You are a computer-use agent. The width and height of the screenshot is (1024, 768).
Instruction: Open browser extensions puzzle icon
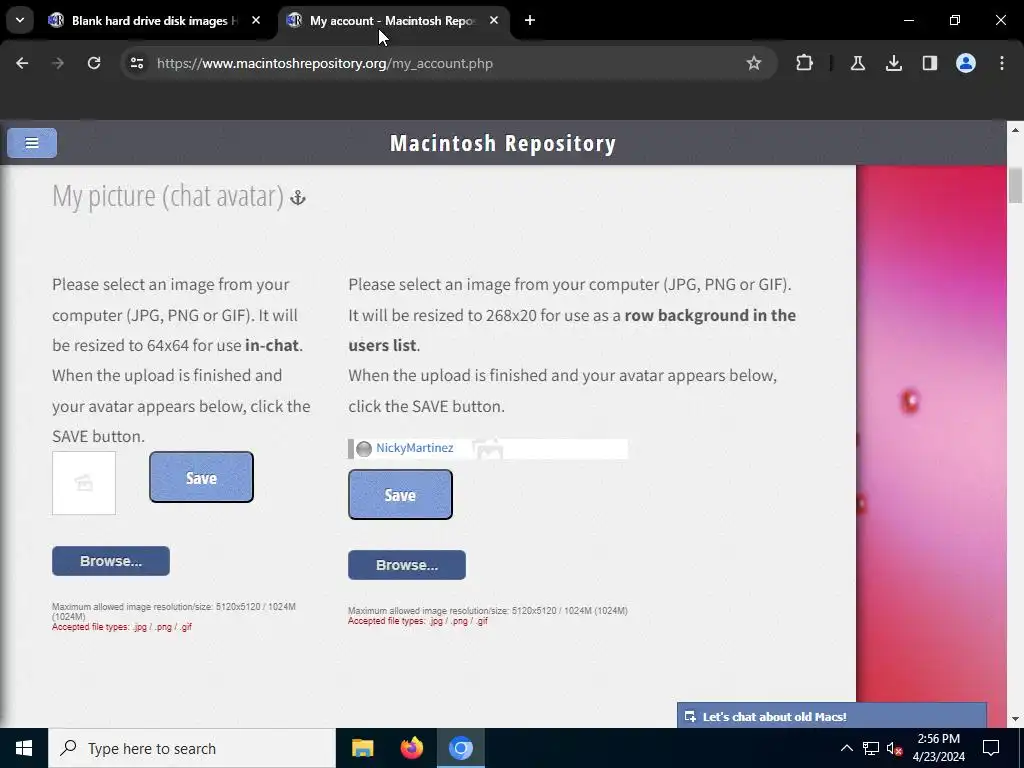coord(805,63)
